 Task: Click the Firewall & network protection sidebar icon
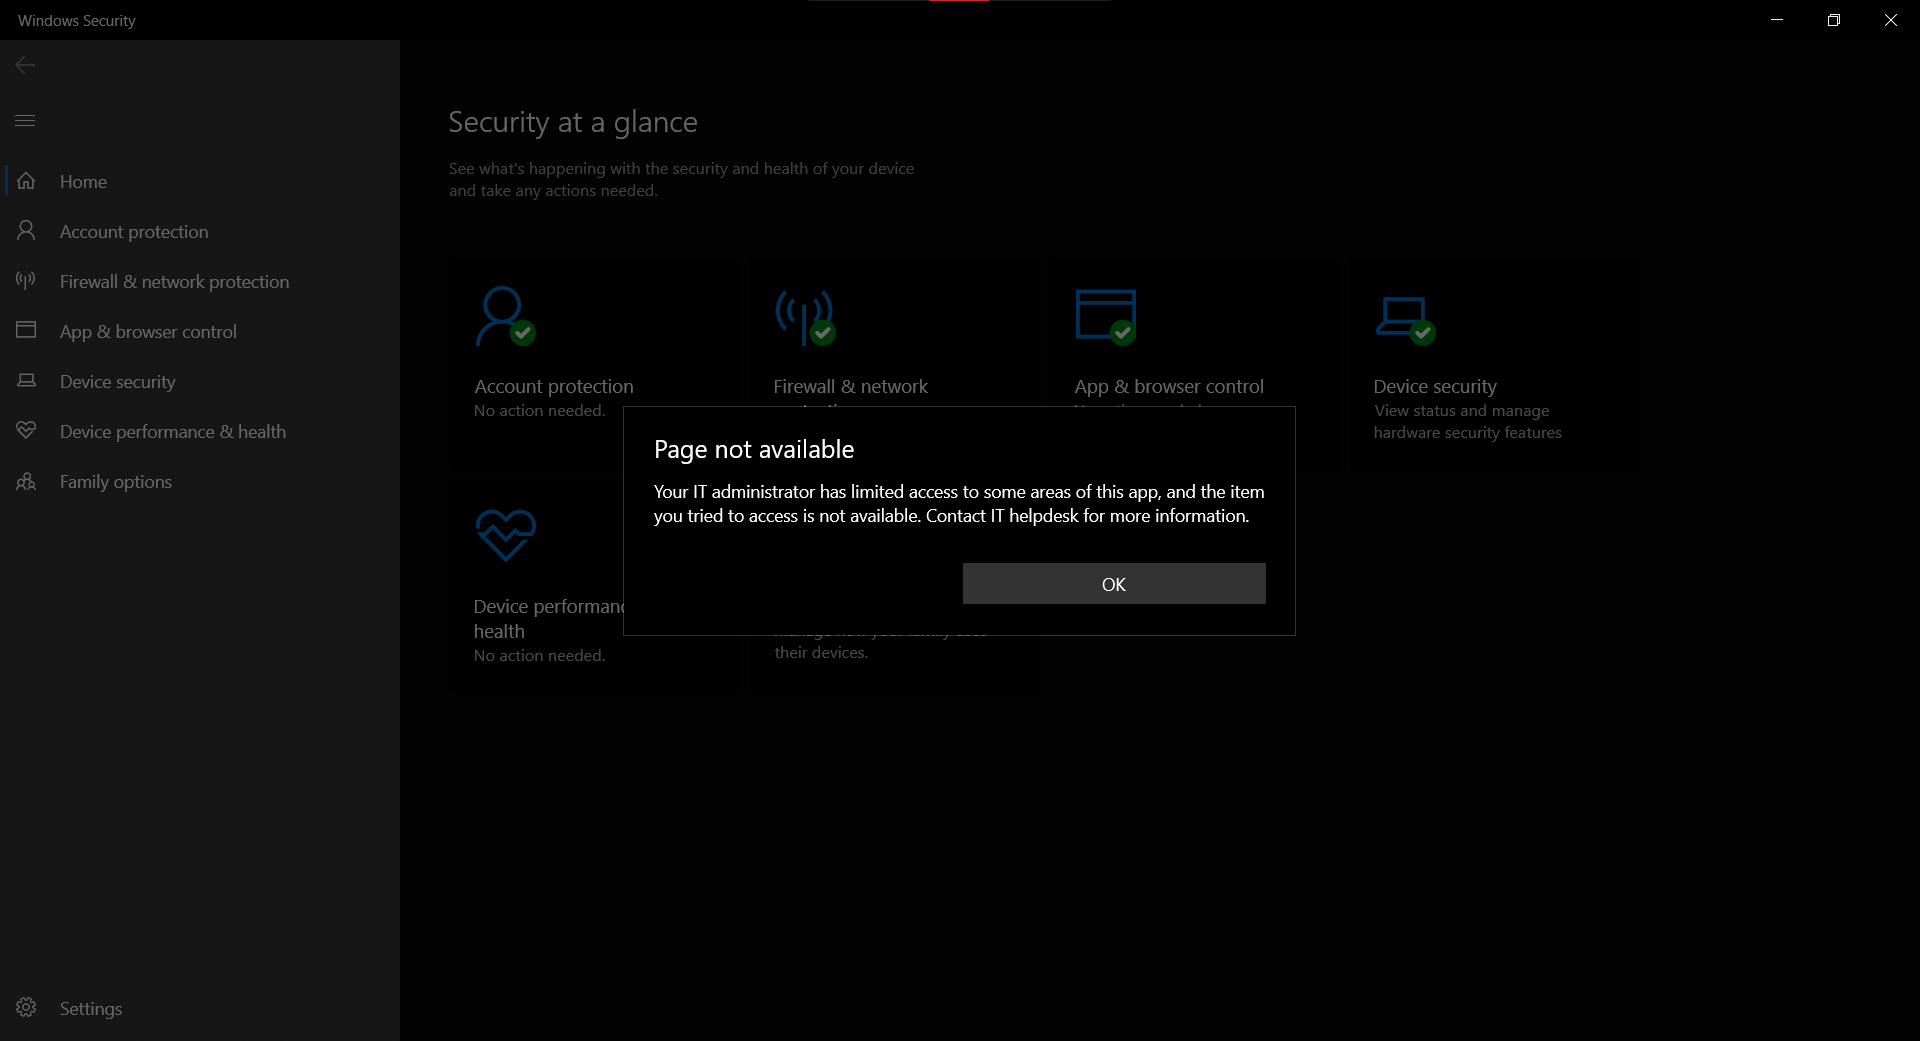pyautogui.click(x=26, y=281)
